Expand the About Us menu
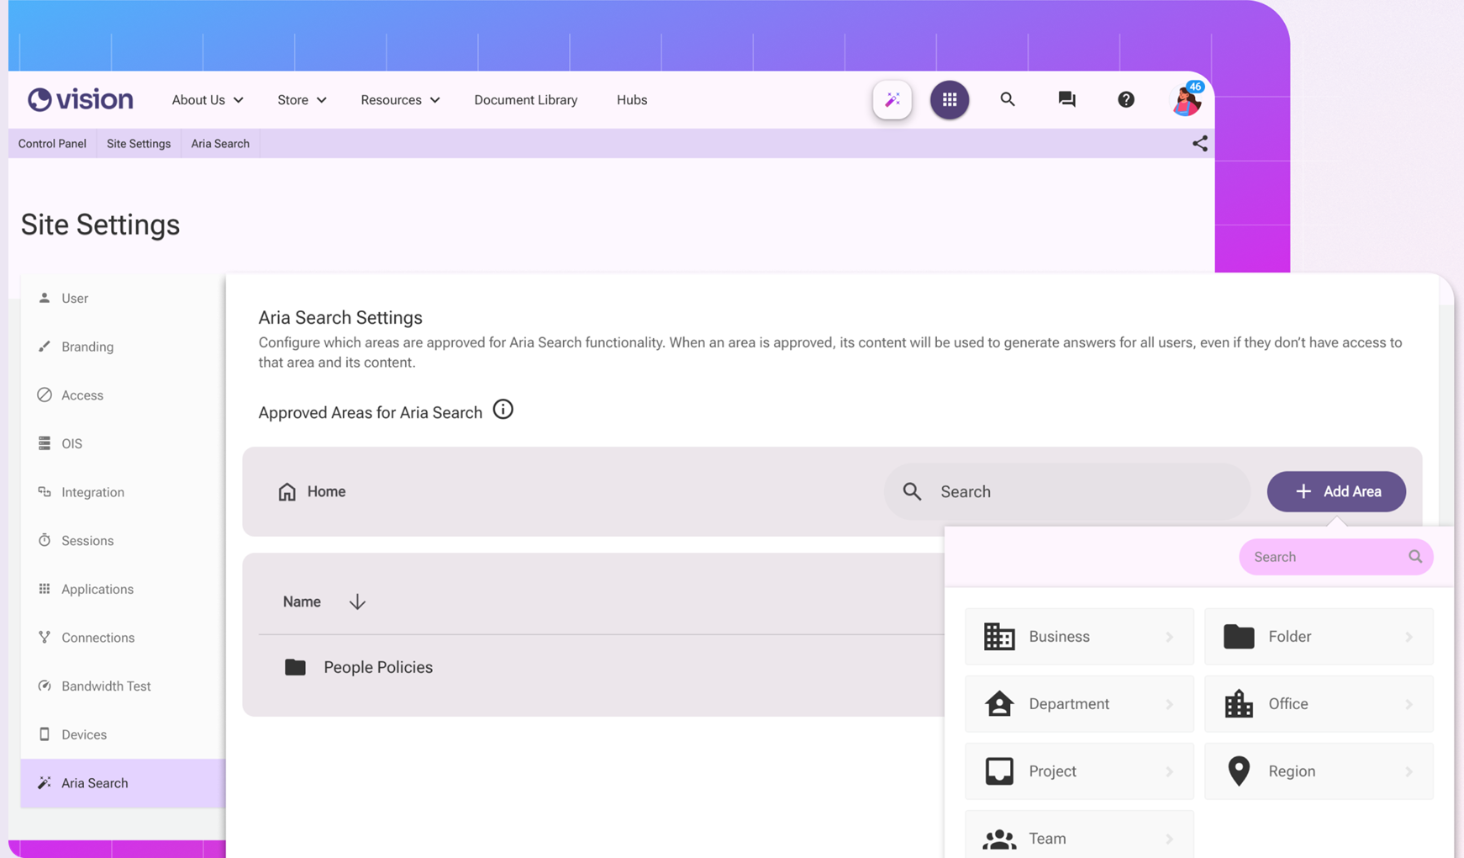 207,100
